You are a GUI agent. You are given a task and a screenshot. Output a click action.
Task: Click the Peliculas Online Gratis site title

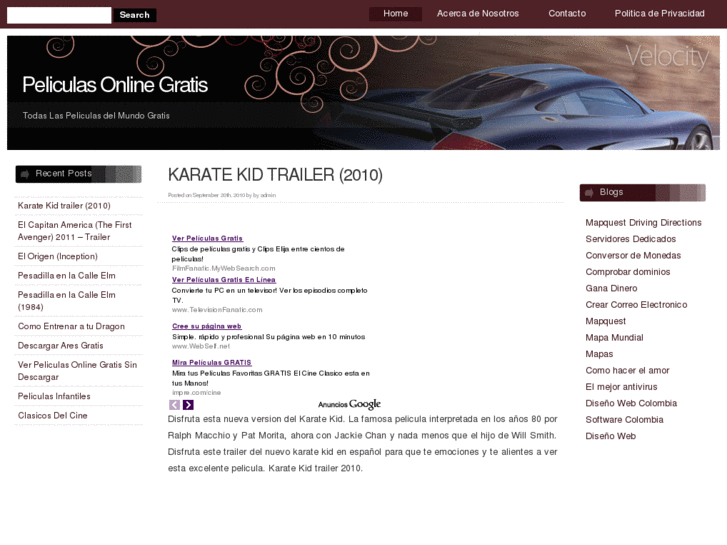[x=115, y=85]
